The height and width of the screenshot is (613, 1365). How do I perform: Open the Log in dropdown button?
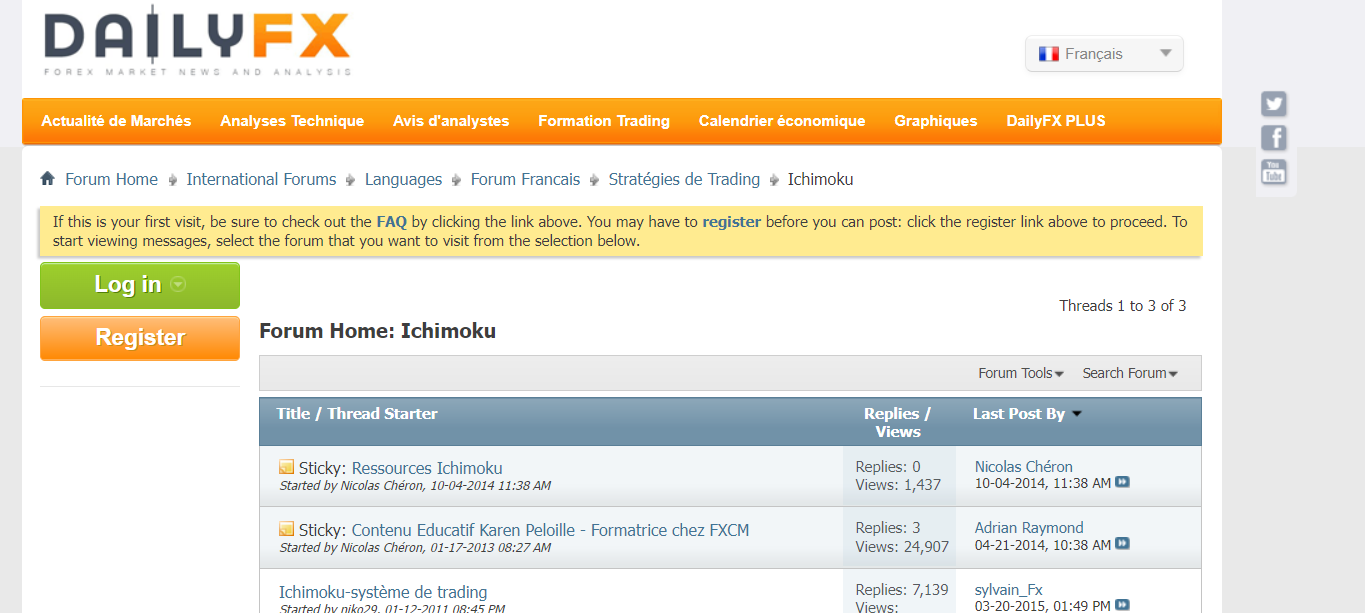(140, 285)
